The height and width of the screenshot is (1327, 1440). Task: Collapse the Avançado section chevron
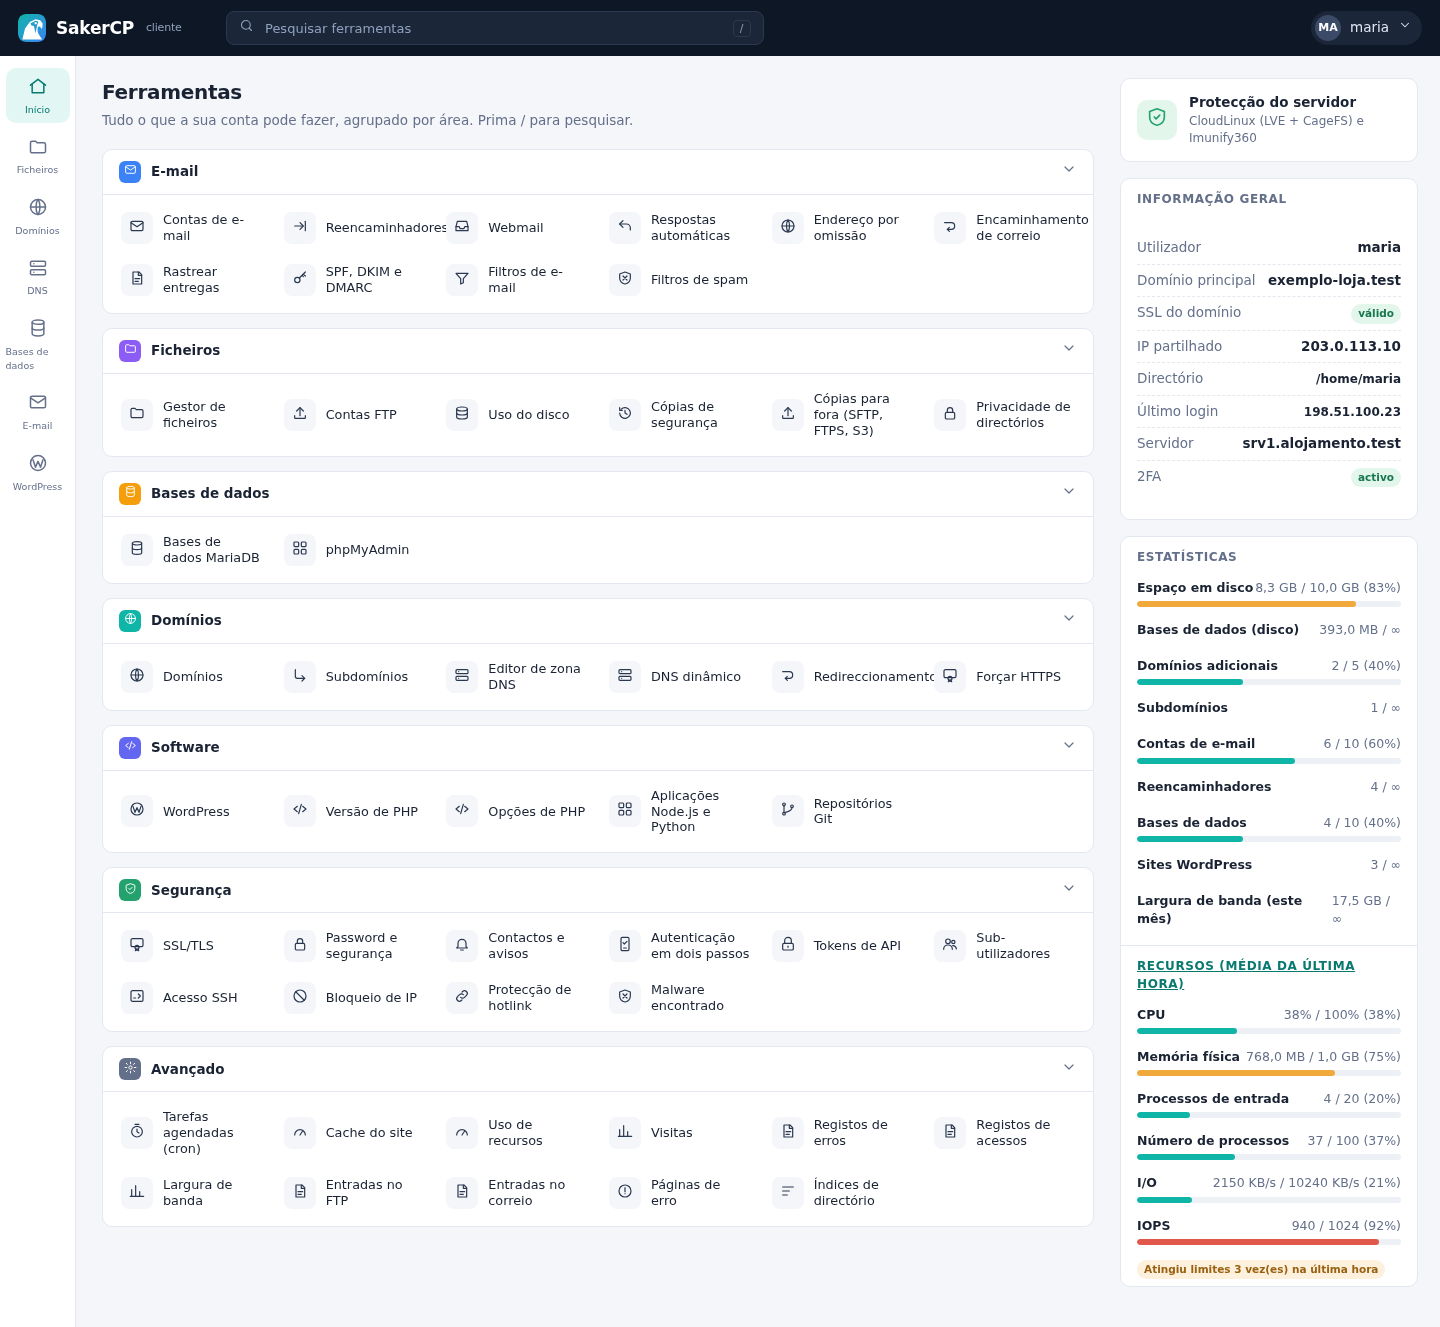pos(1069,1068)
